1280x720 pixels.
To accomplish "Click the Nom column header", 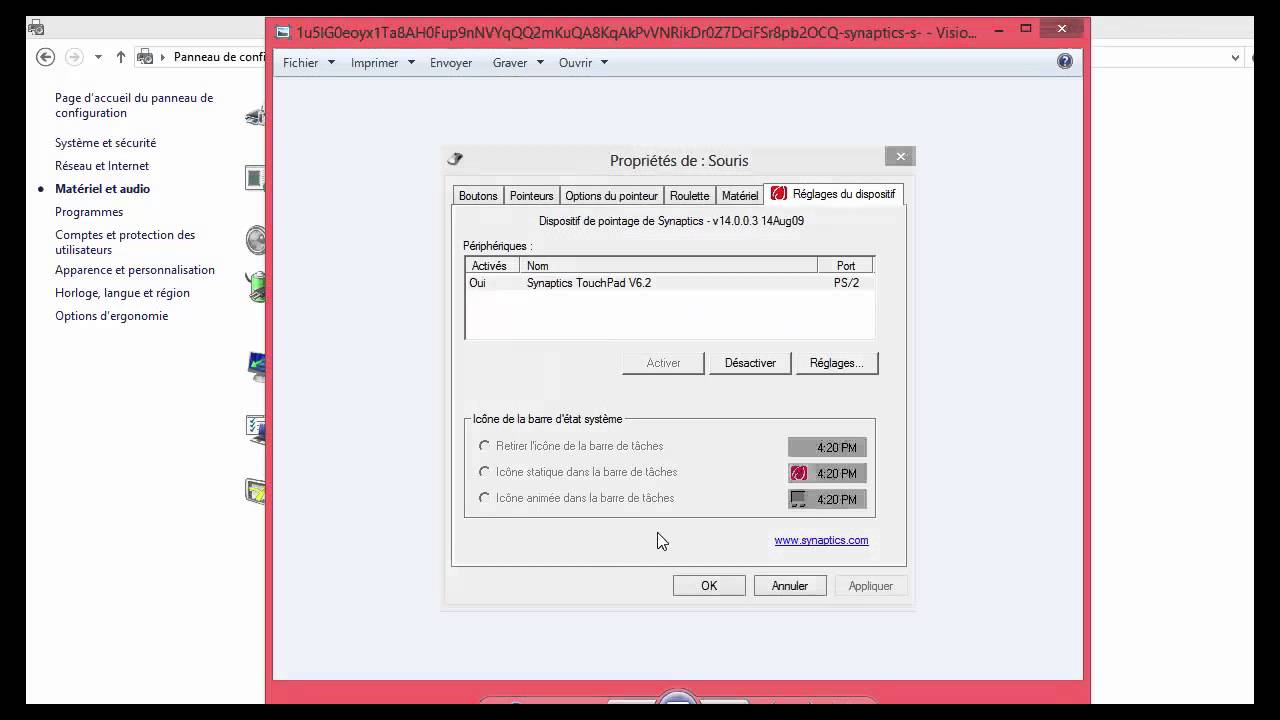I will click(x=668, y=266).
